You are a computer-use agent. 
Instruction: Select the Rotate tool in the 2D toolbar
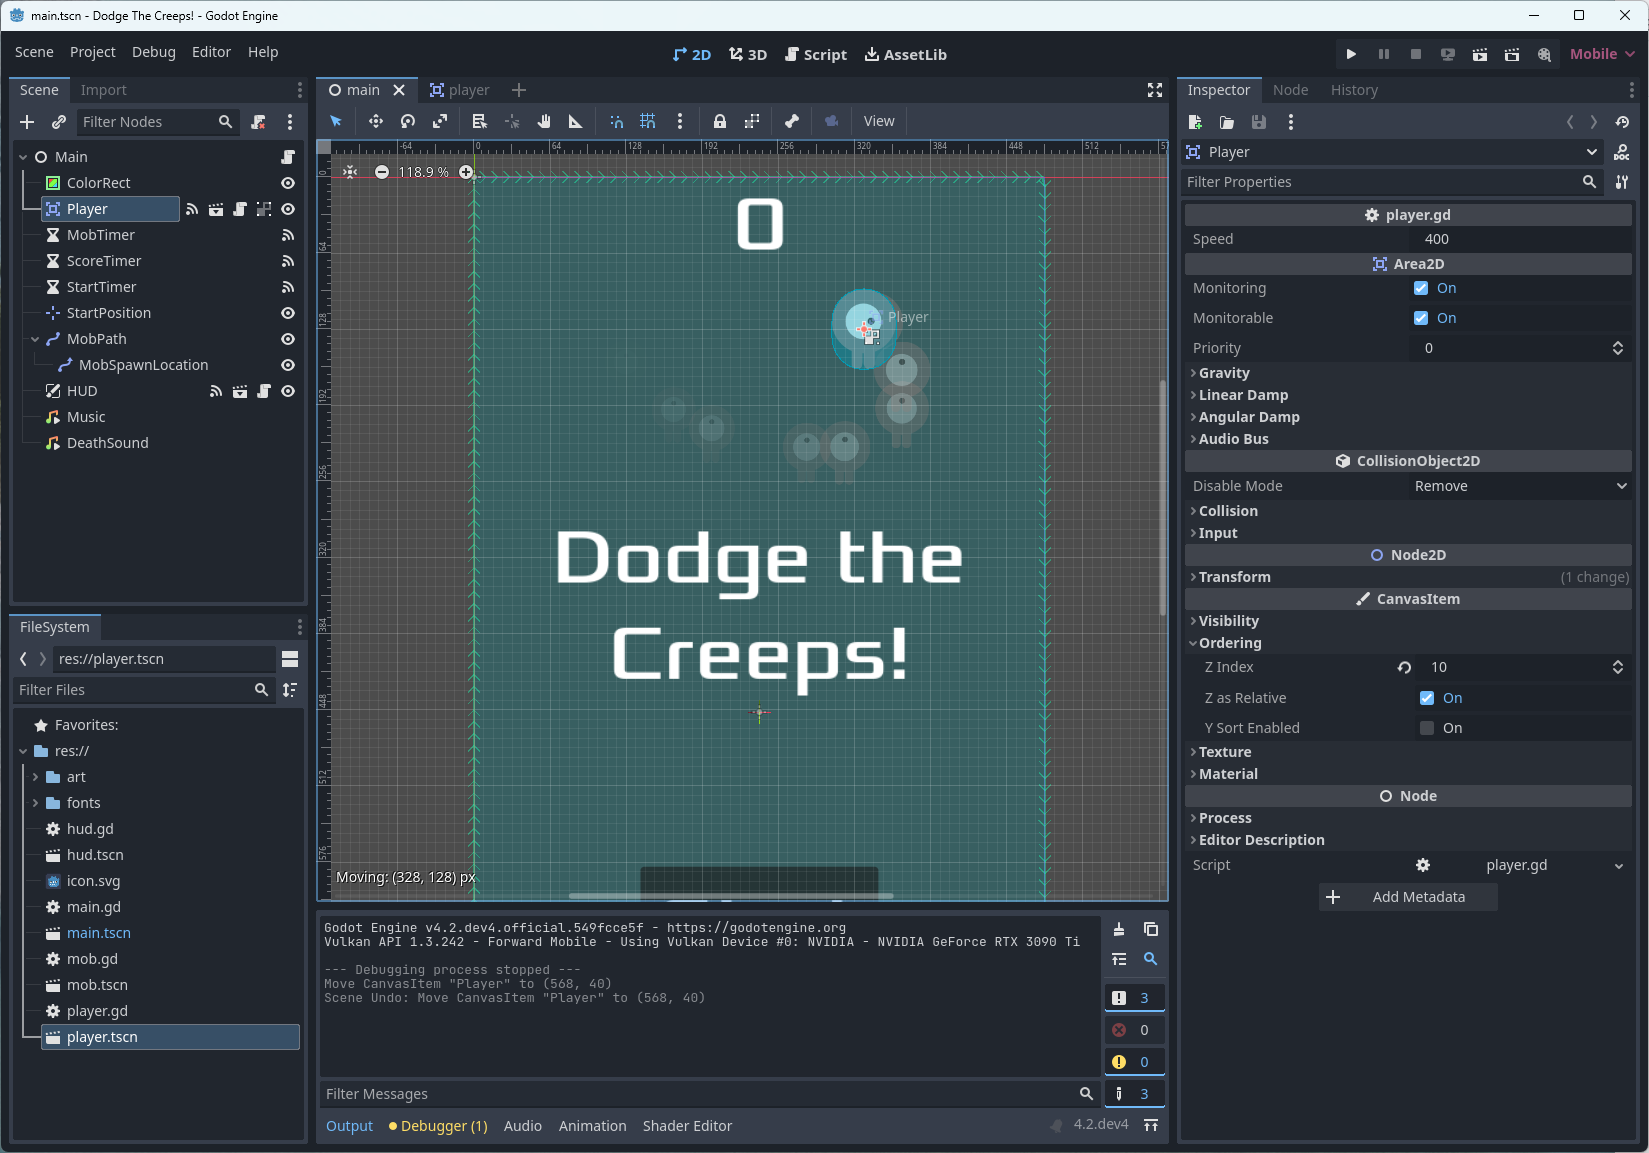pos(406,120)
